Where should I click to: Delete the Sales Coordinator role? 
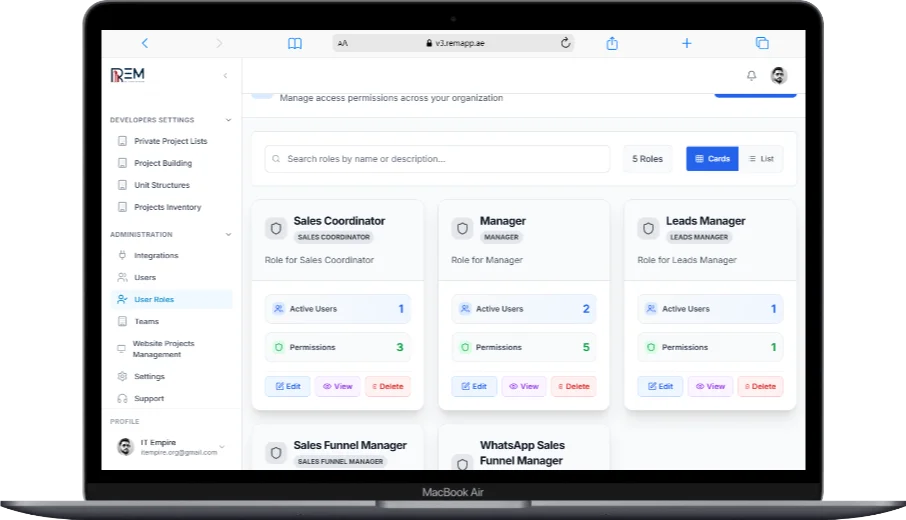pos(388,387)
